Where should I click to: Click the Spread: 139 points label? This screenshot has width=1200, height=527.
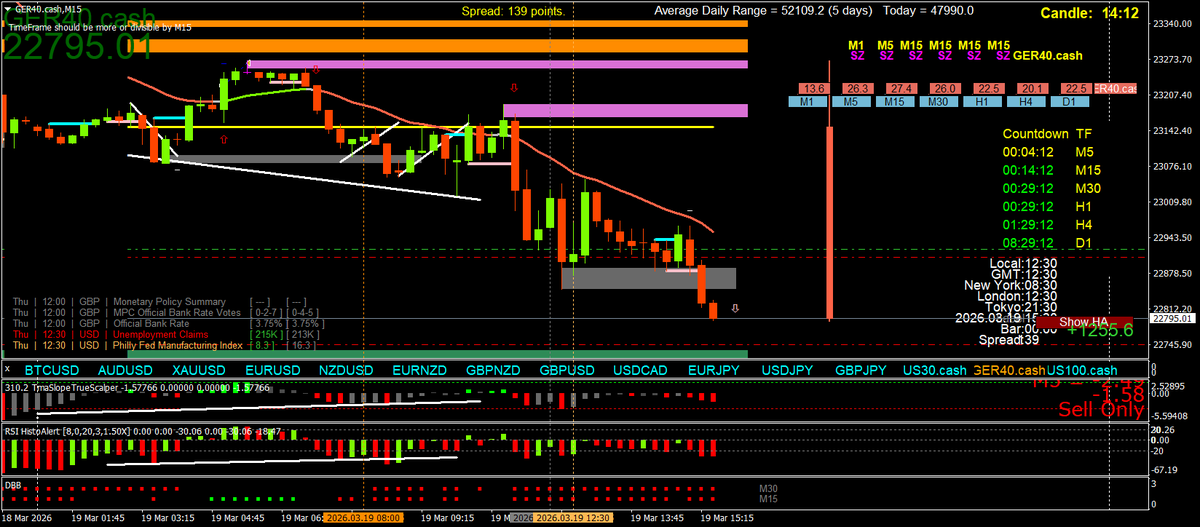point(513,11)
